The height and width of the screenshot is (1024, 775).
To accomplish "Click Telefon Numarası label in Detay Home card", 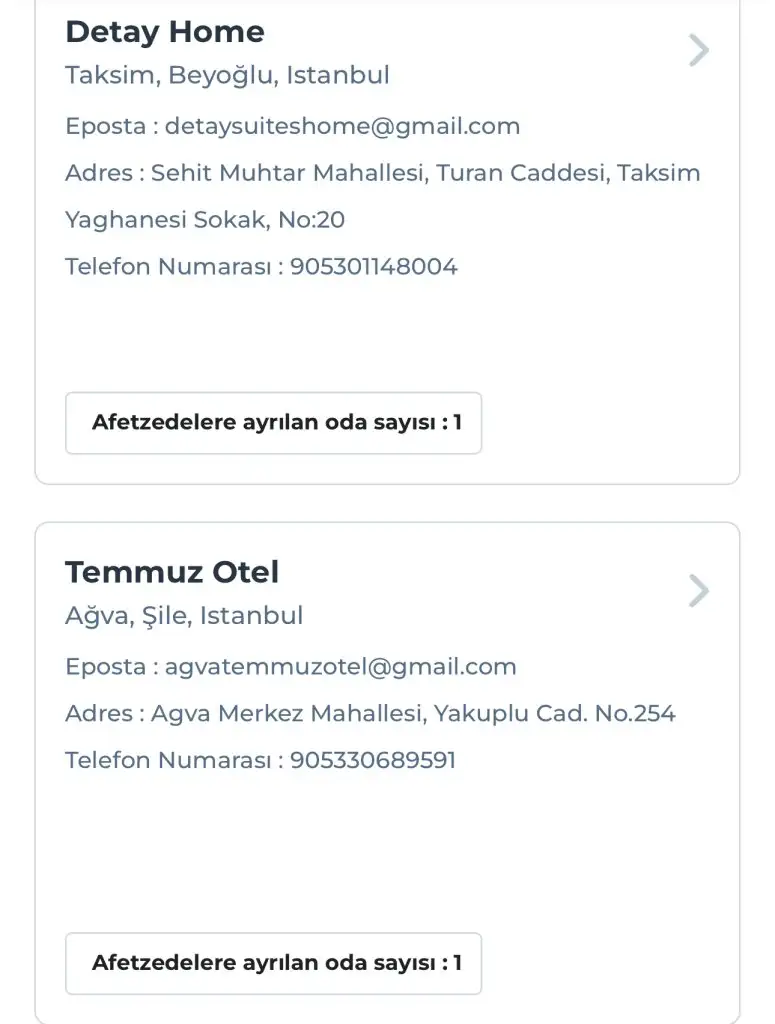I will 168,267.
